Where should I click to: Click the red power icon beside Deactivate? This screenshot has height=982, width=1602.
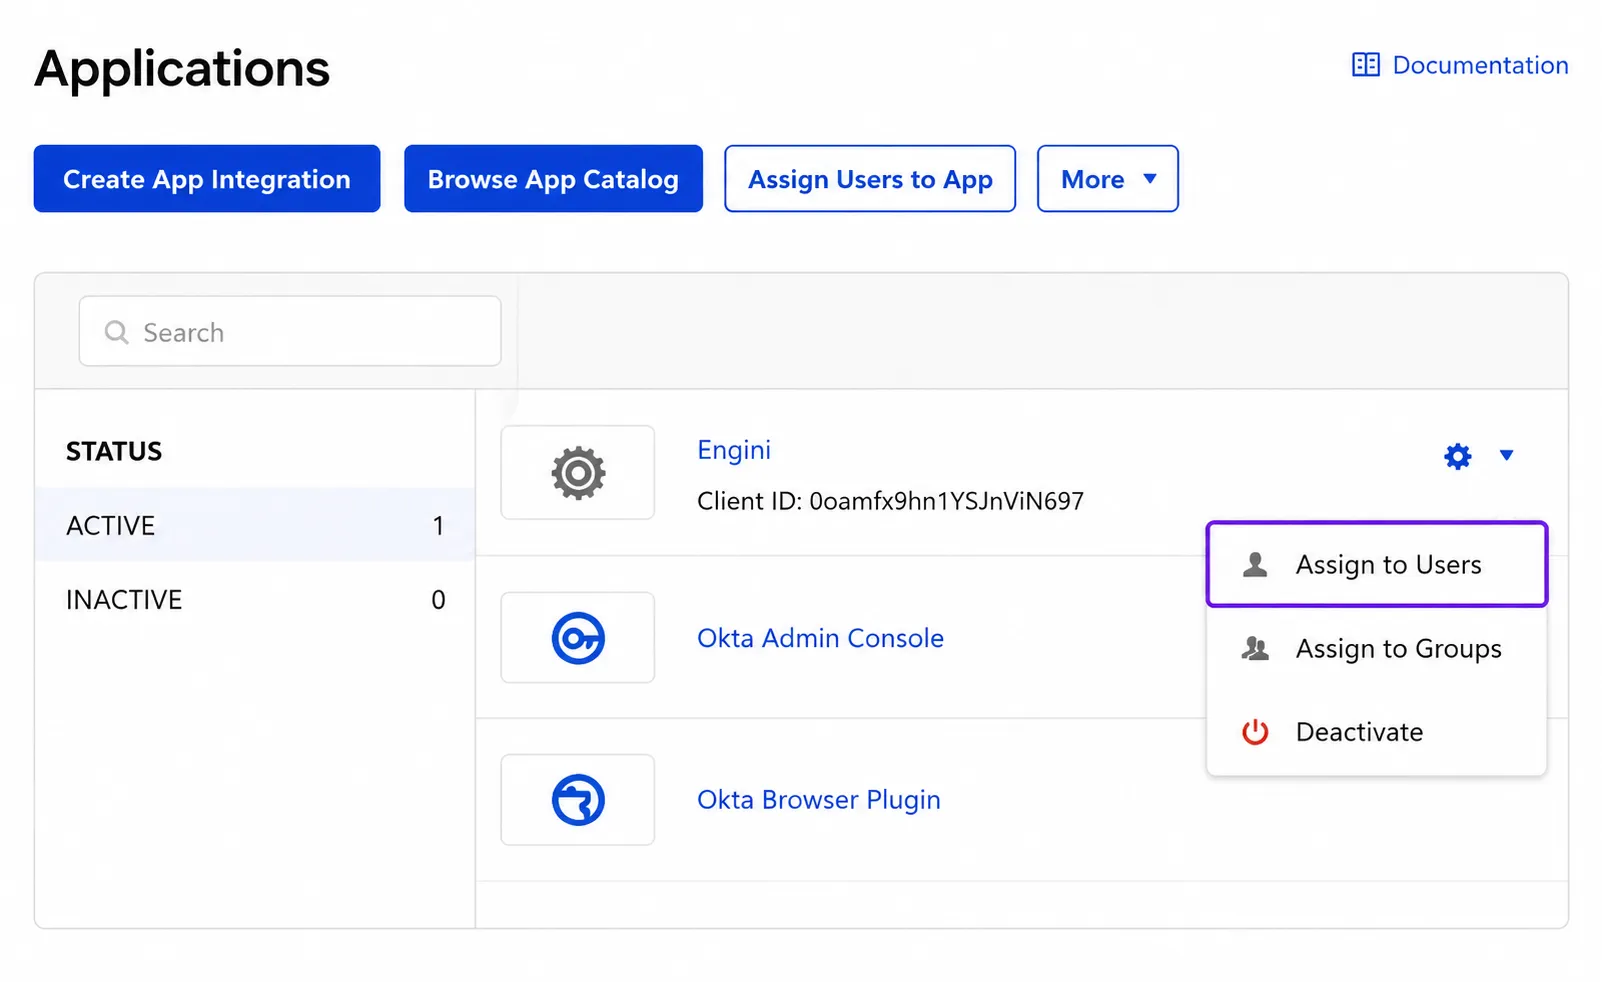[x=1255, y=732]
